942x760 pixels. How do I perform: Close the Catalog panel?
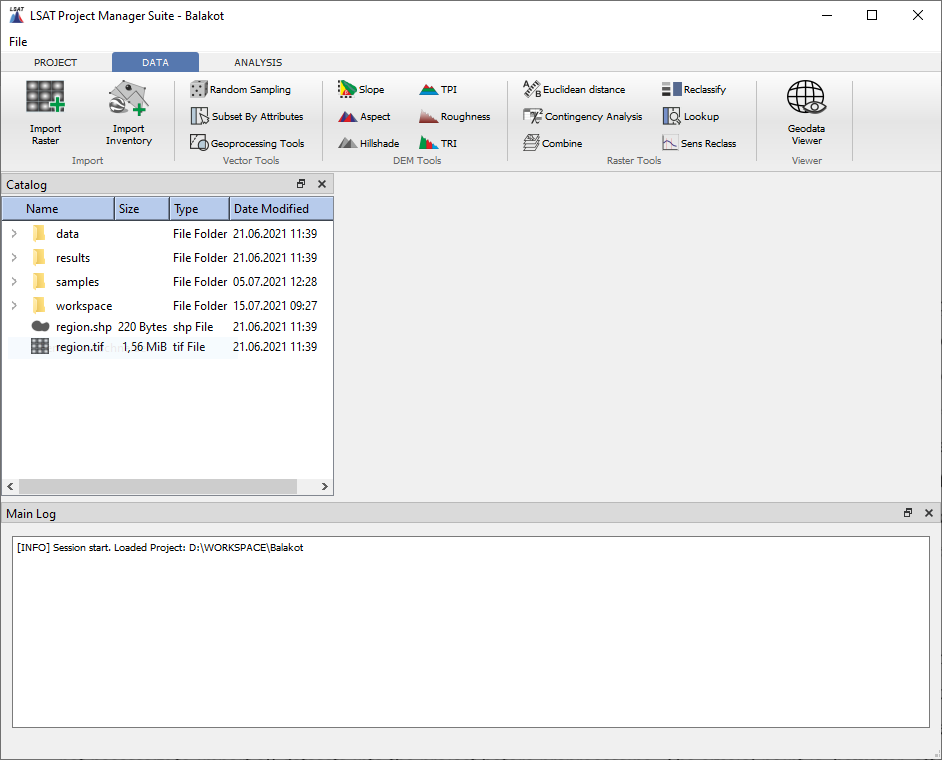click(x=322, y=184)
